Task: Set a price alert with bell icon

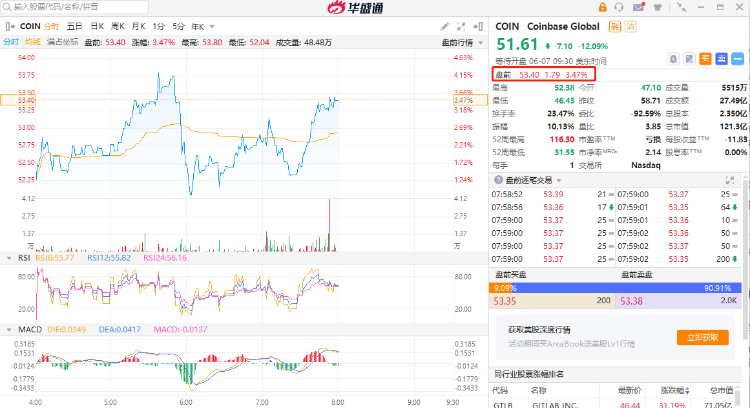Action: [x=673, y=59]
